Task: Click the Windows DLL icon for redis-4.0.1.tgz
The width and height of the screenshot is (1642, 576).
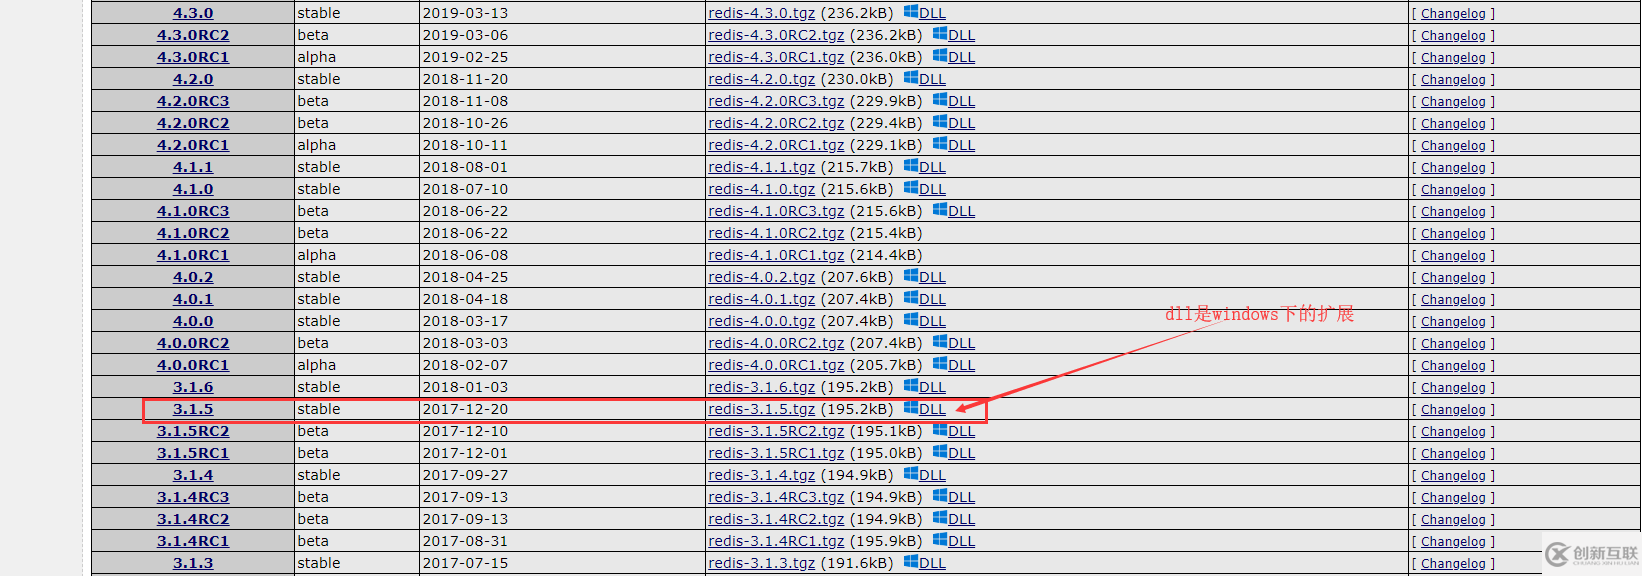Action: 911,298
